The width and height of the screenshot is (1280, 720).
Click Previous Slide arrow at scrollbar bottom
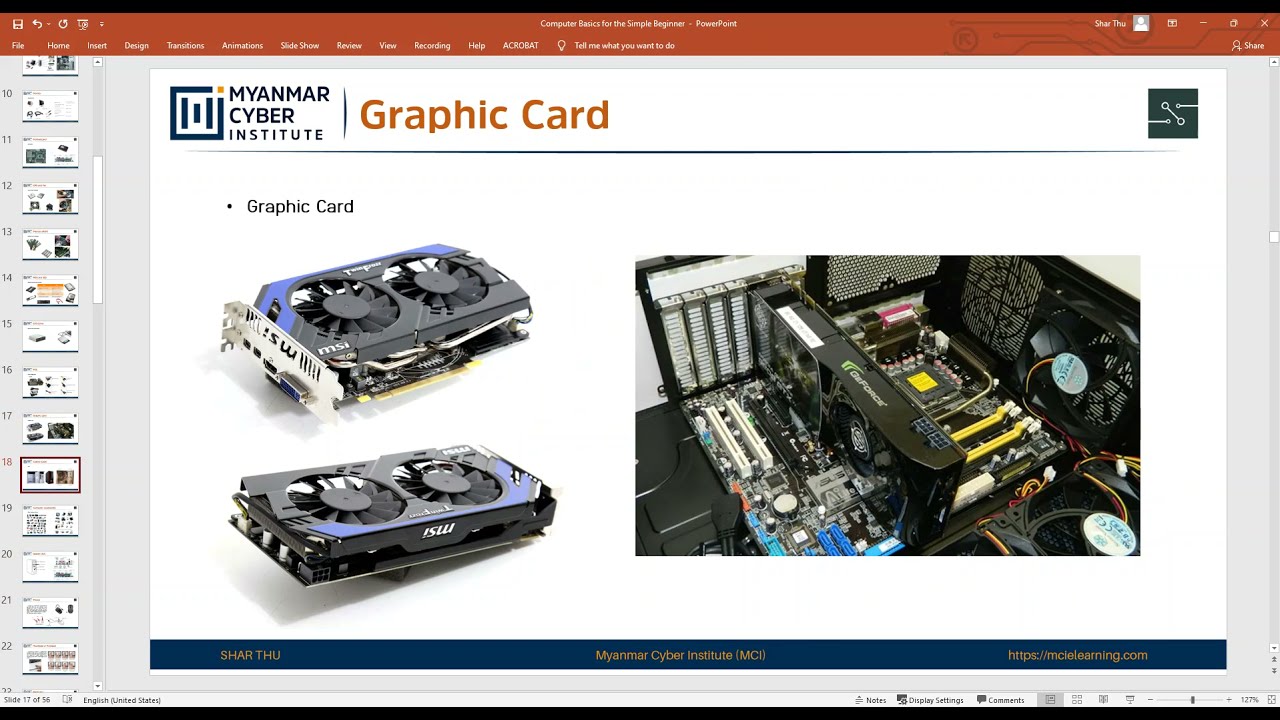point(1273,660)
